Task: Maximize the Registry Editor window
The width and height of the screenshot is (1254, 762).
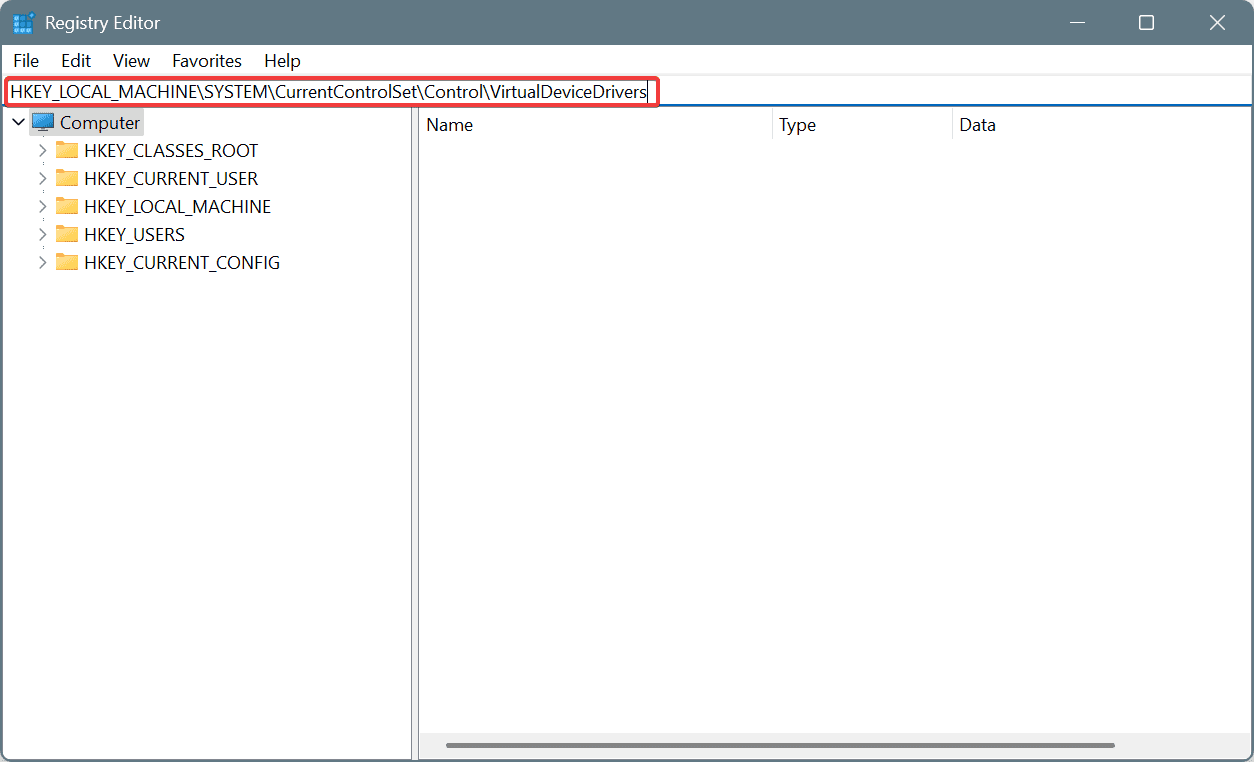Action: [x=1147, y=22]
